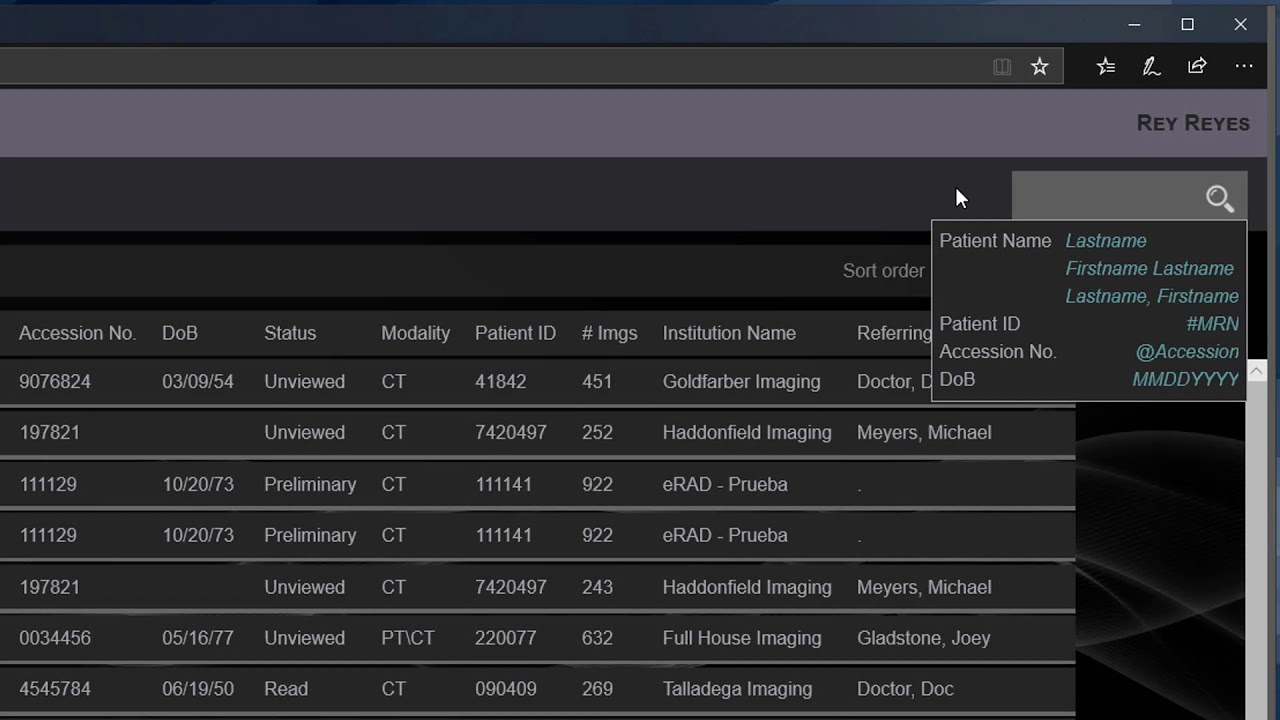Image resolution: width=1280 pixels, height=720 pixels.
Task: Click Talladega Imaging institution cell
Action: (737, 689)
